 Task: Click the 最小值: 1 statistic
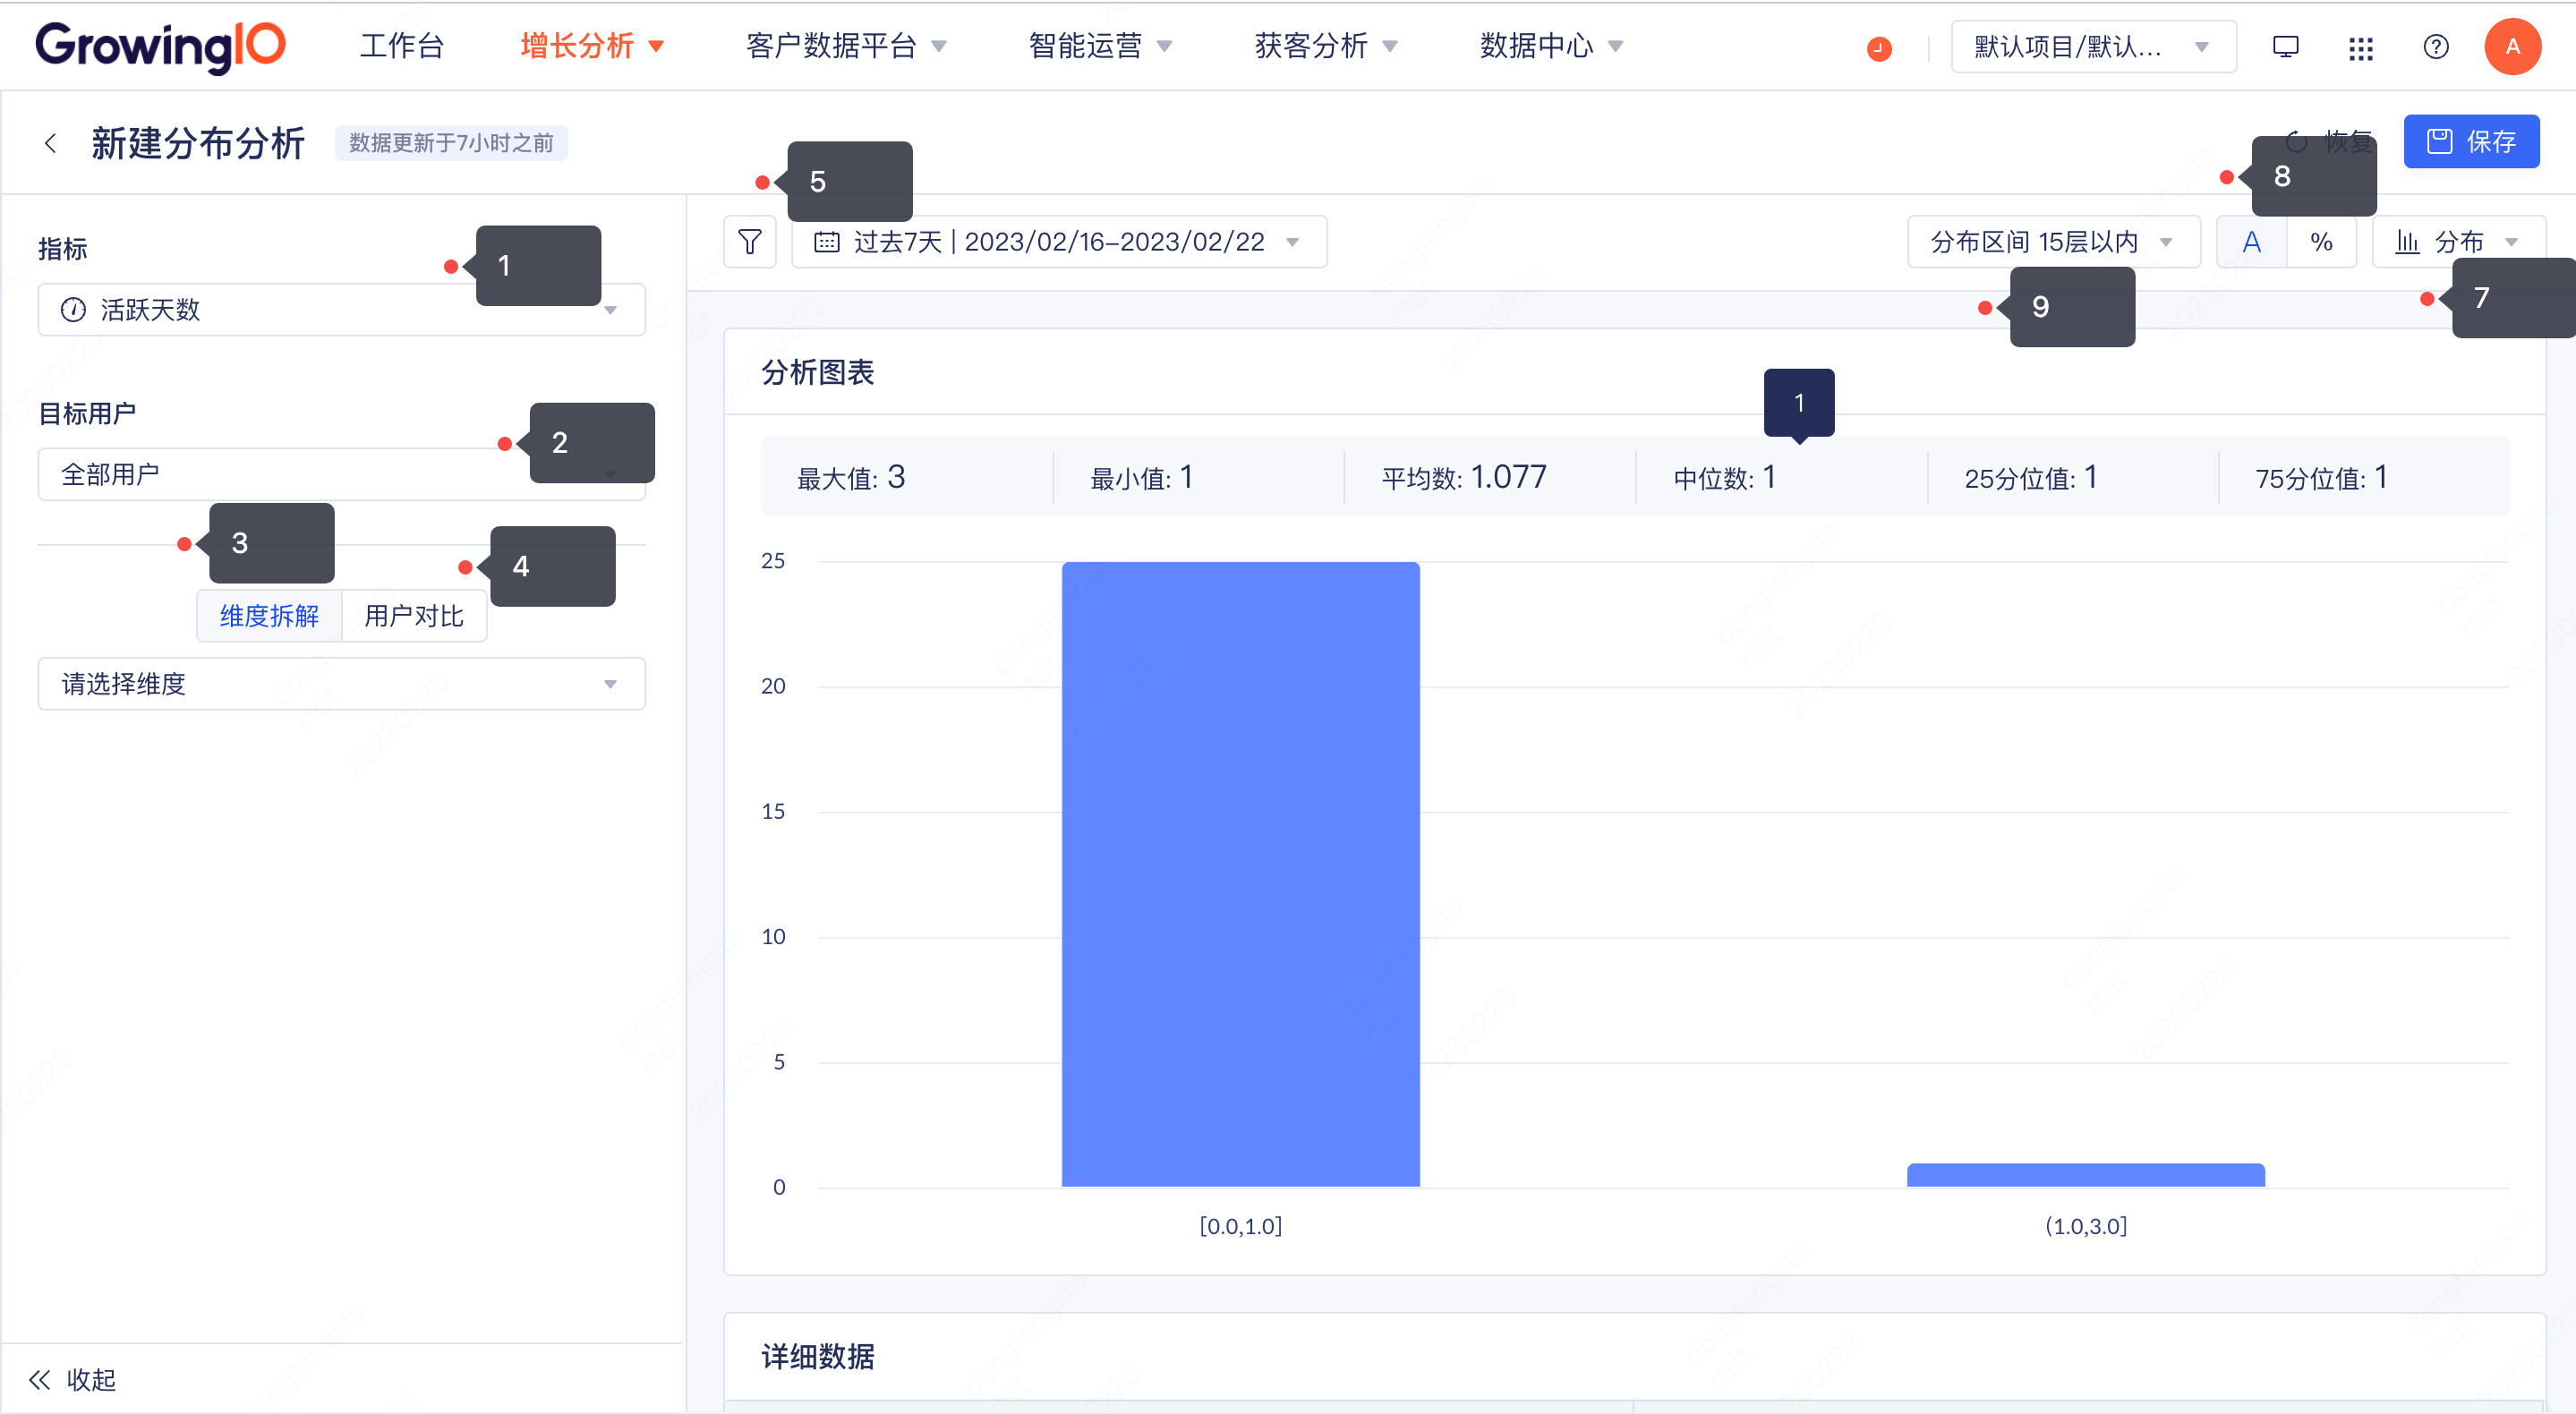pos(1142,477)
